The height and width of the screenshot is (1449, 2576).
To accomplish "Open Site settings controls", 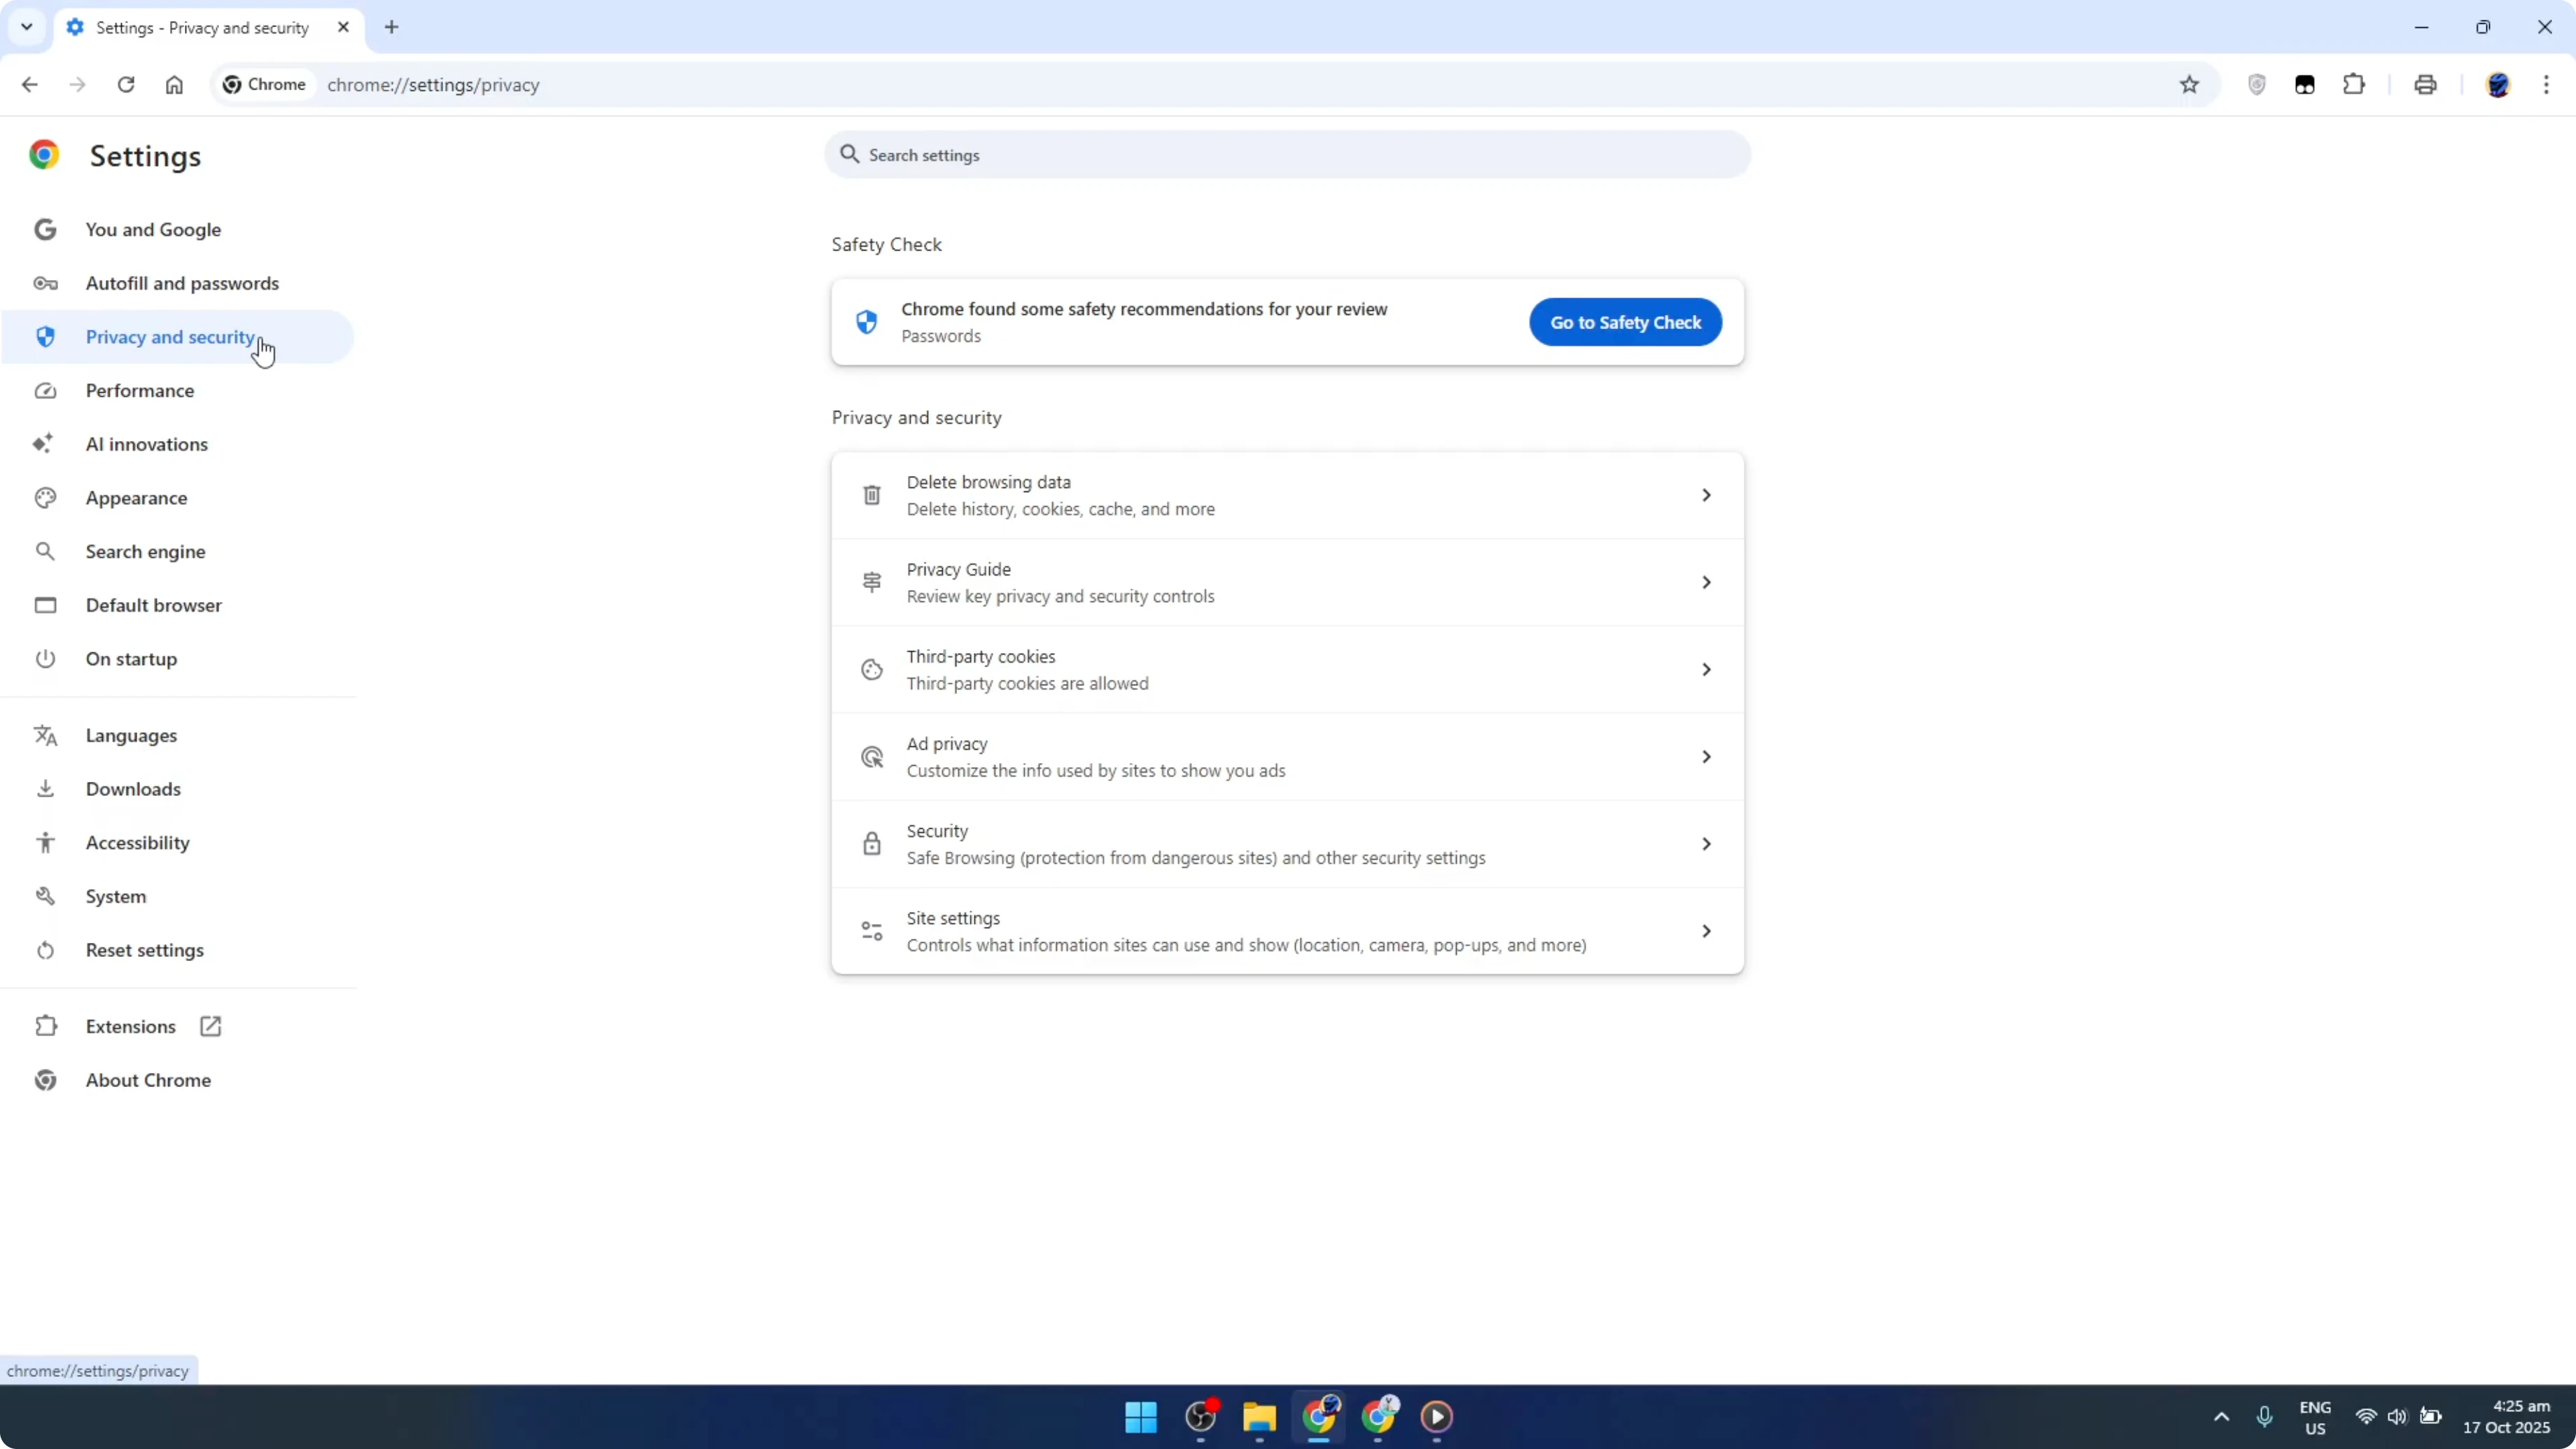I will (x=1287, y=930).
